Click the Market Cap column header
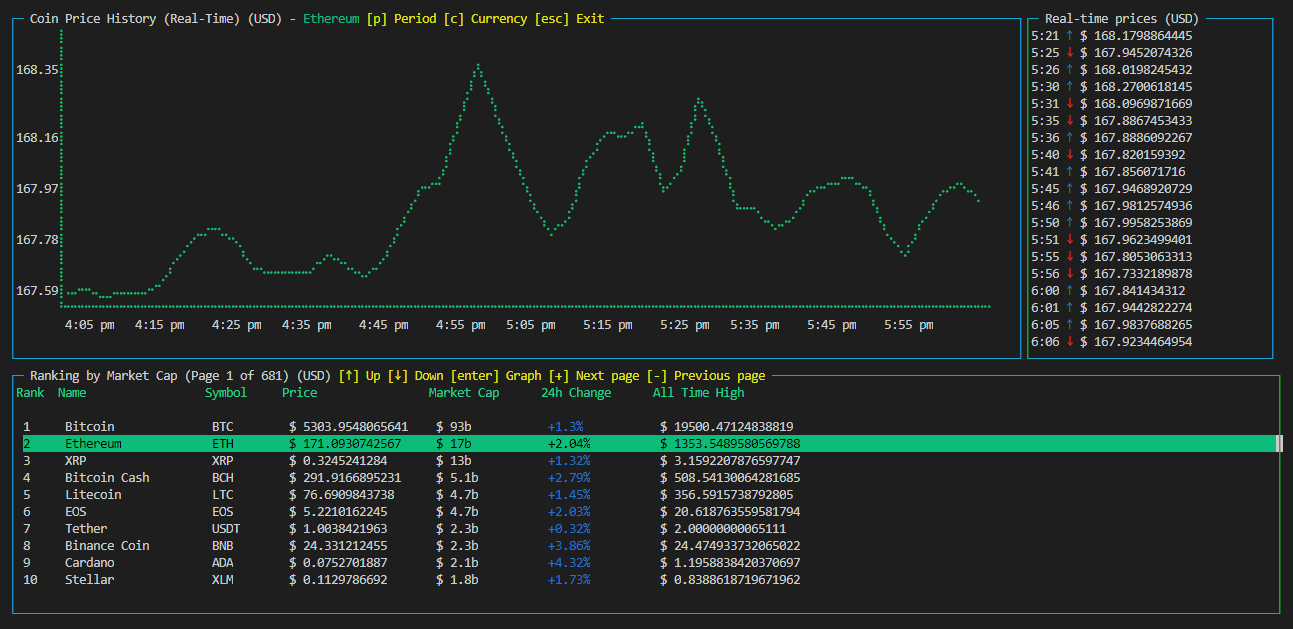 464,393
